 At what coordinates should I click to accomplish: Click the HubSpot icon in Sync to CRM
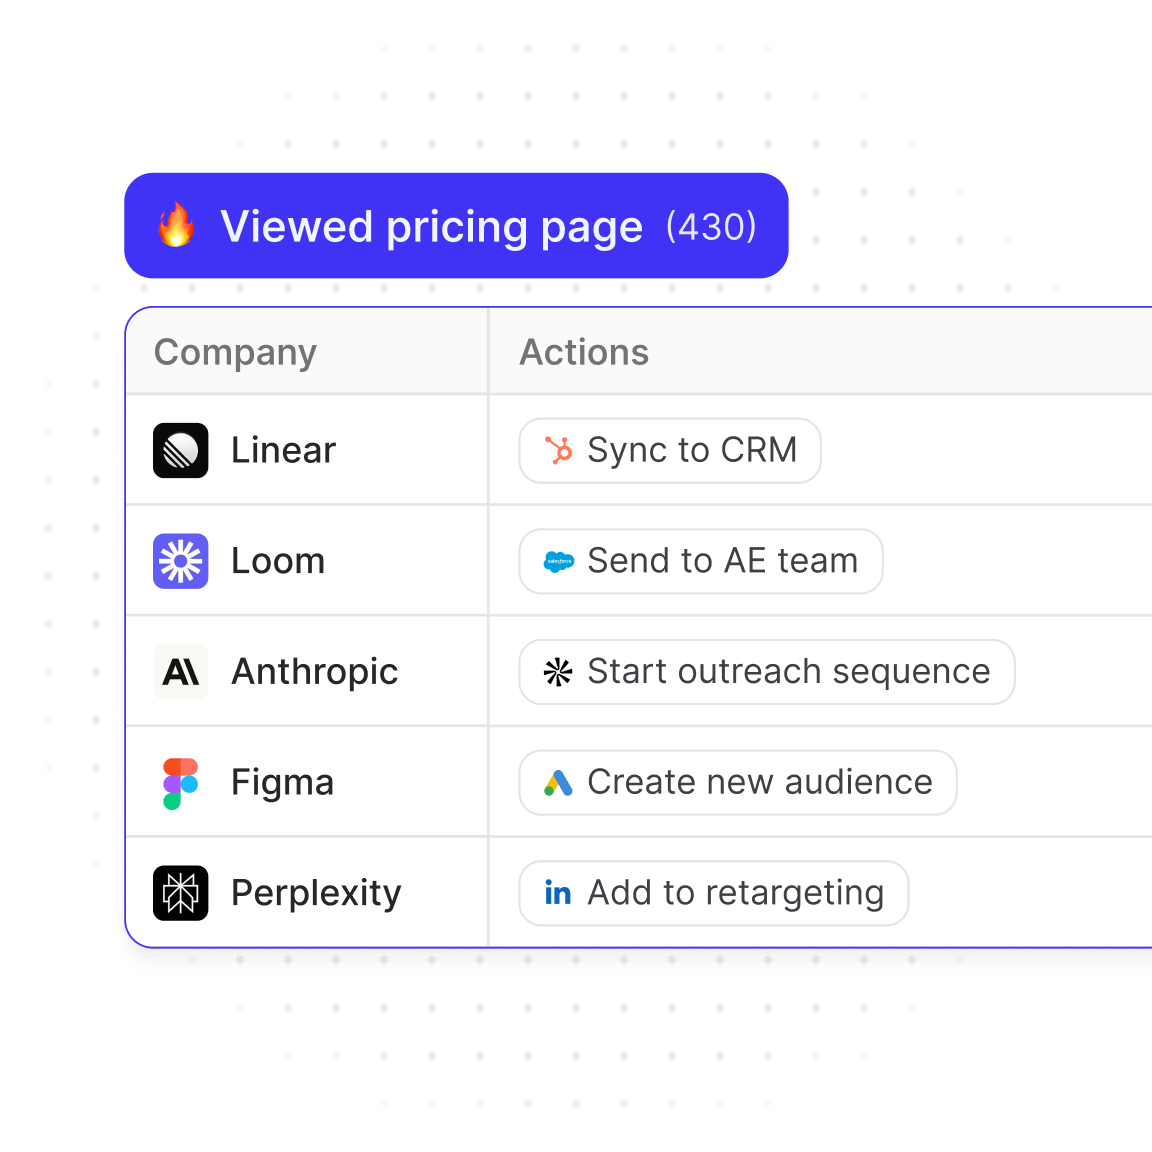(558, 451)
